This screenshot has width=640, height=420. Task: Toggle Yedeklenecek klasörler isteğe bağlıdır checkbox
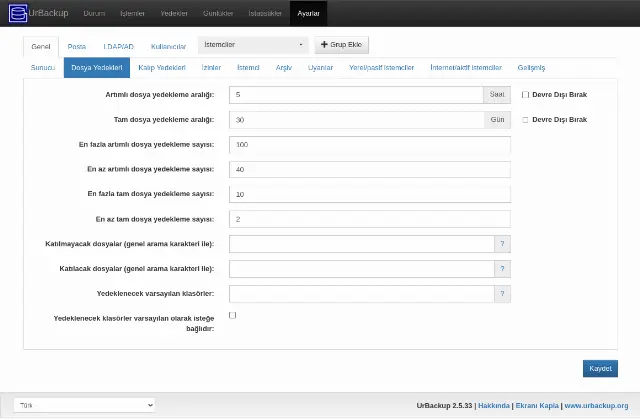click(233, 315)
